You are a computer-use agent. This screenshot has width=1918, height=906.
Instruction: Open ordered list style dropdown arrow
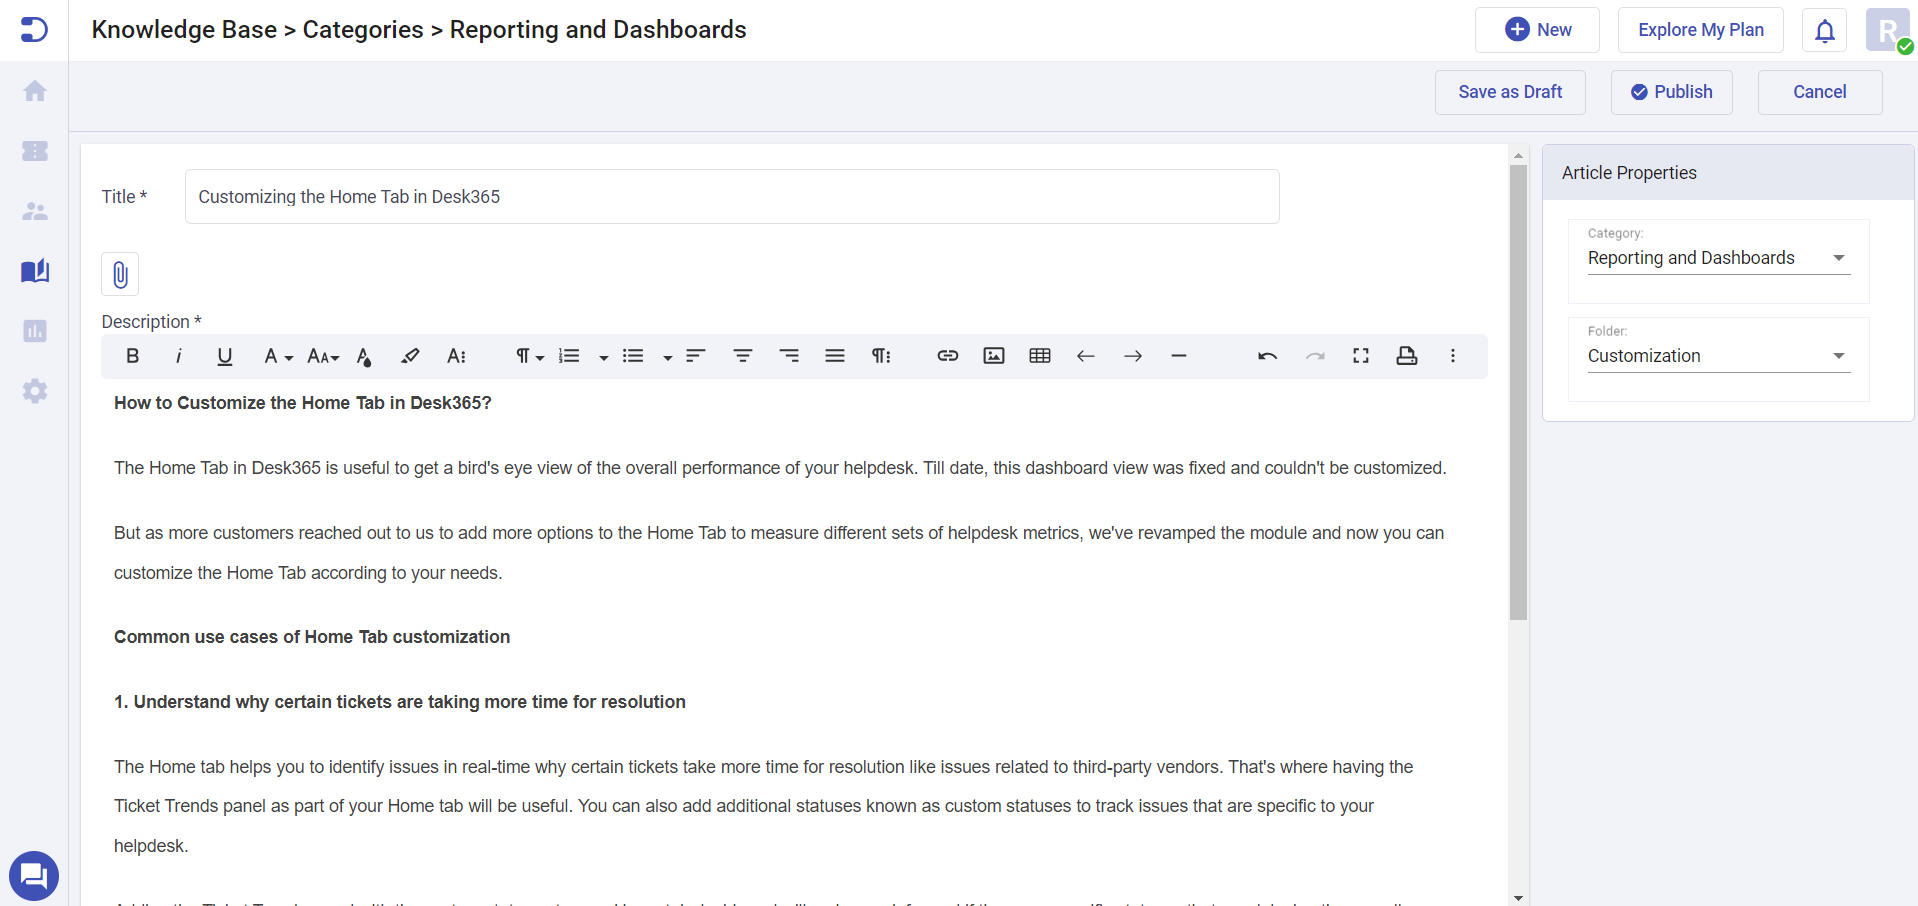(x=603, y=357)
